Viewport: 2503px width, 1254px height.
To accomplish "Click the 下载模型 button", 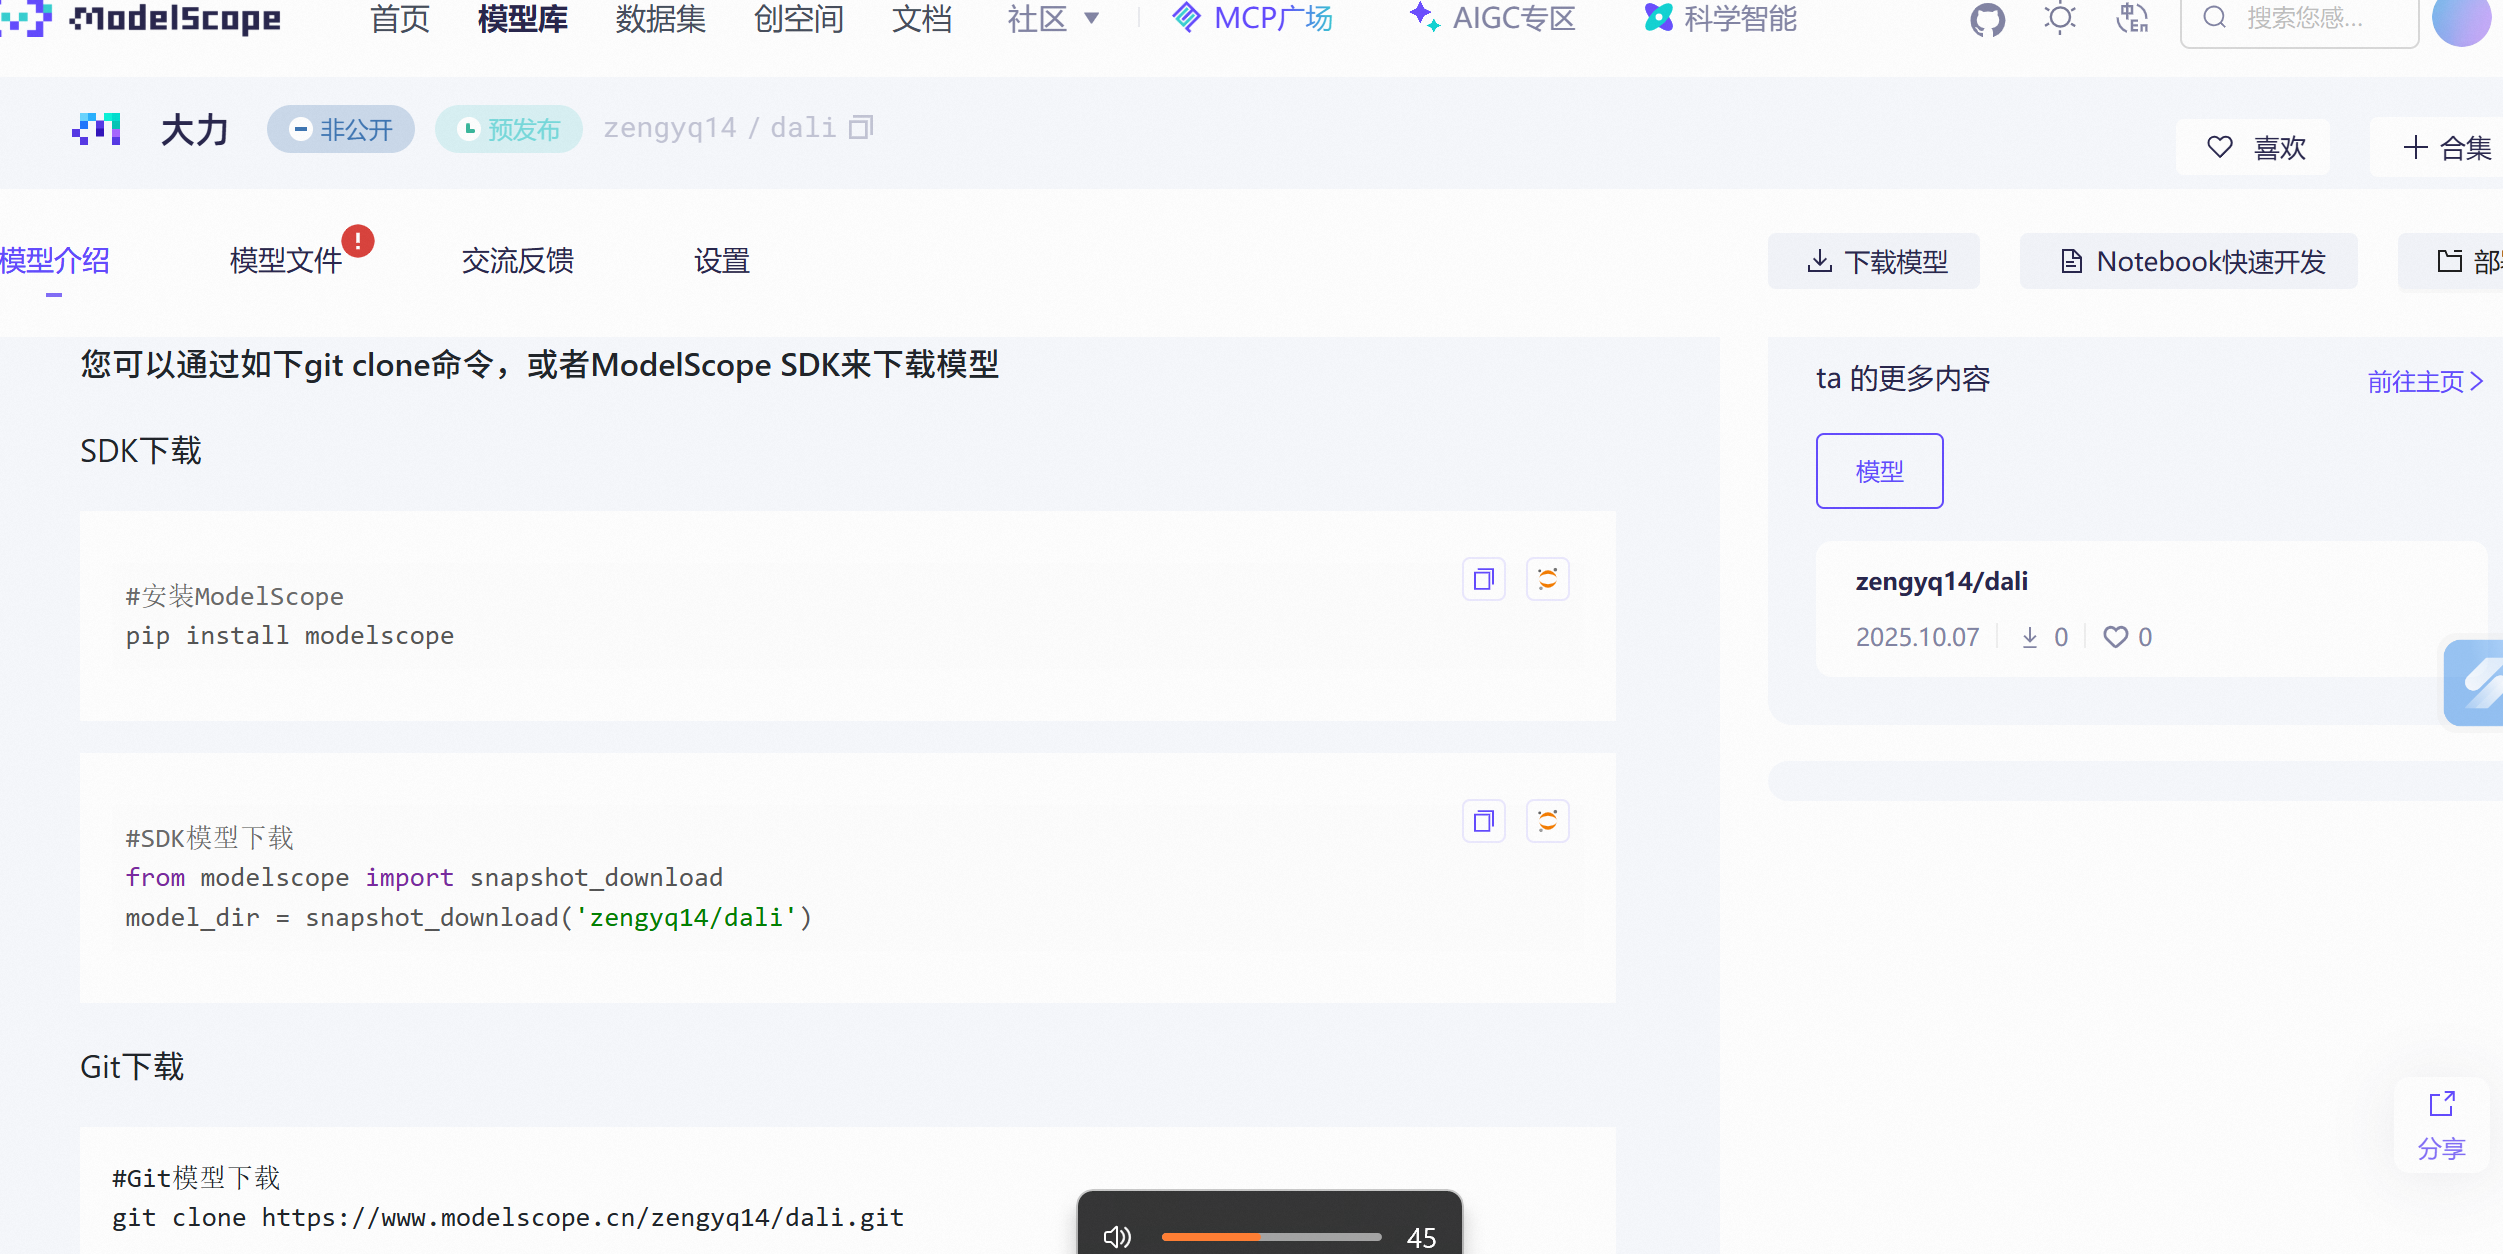I will (1874, 261).
